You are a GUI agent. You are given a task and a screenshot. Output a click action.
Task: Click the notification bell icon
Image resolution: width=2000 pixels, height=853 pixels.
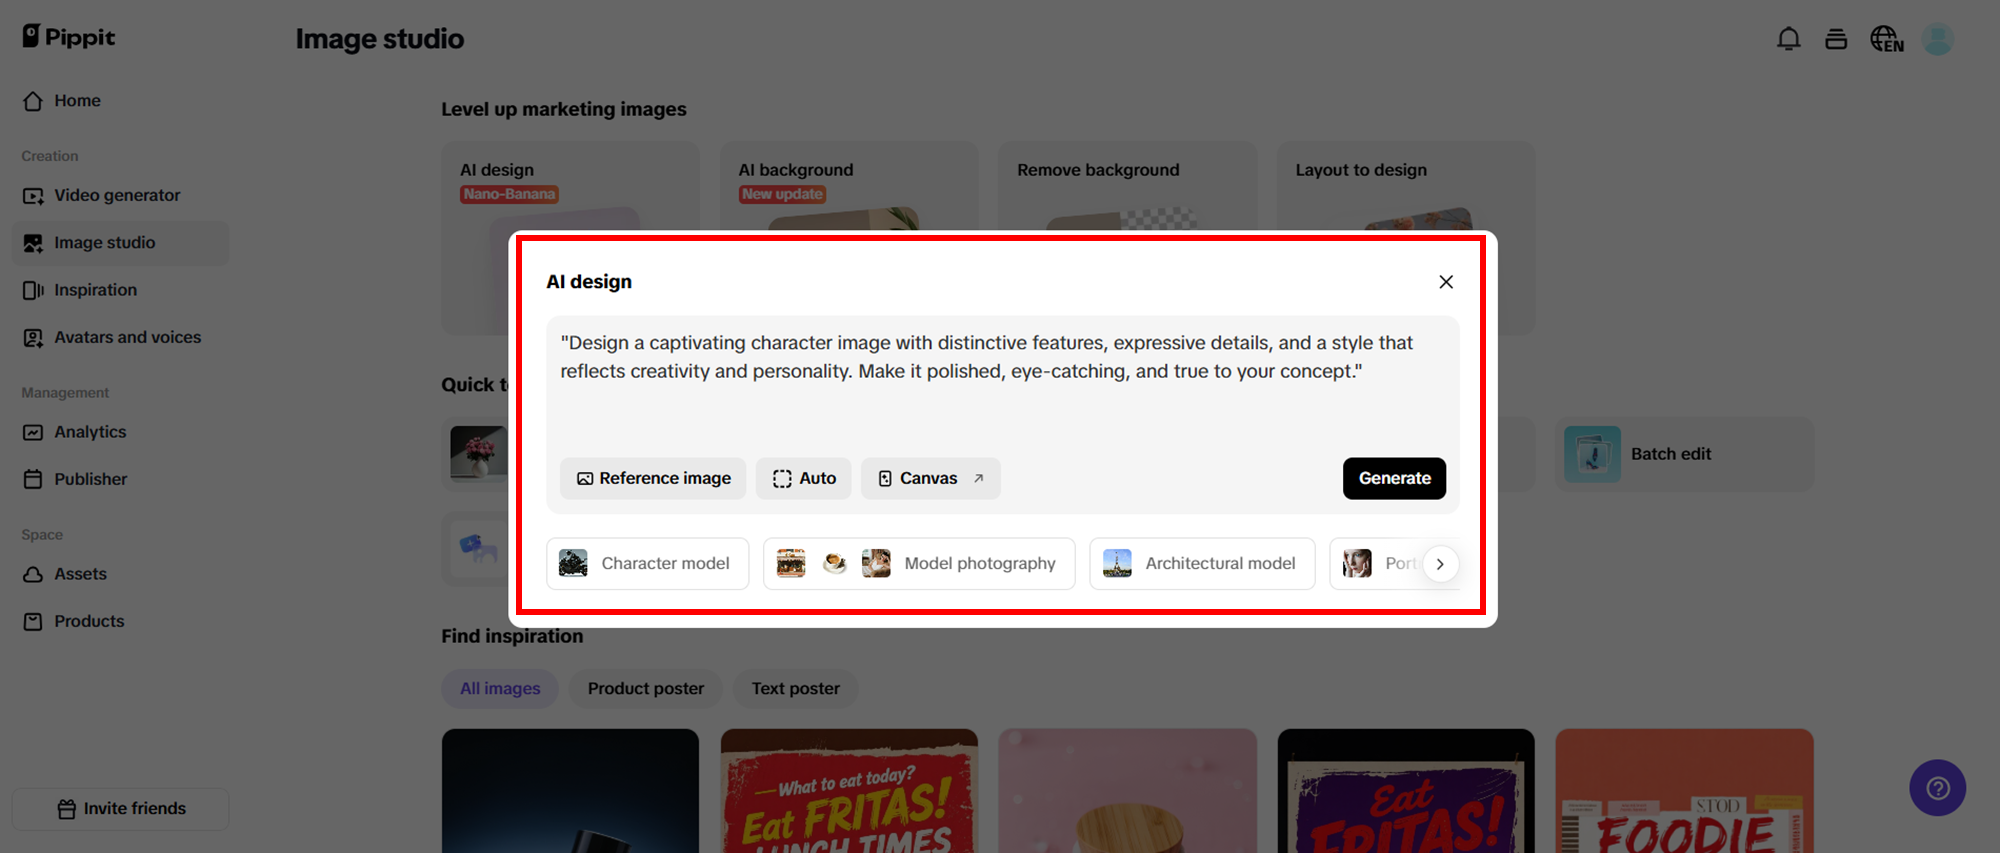1788,39
